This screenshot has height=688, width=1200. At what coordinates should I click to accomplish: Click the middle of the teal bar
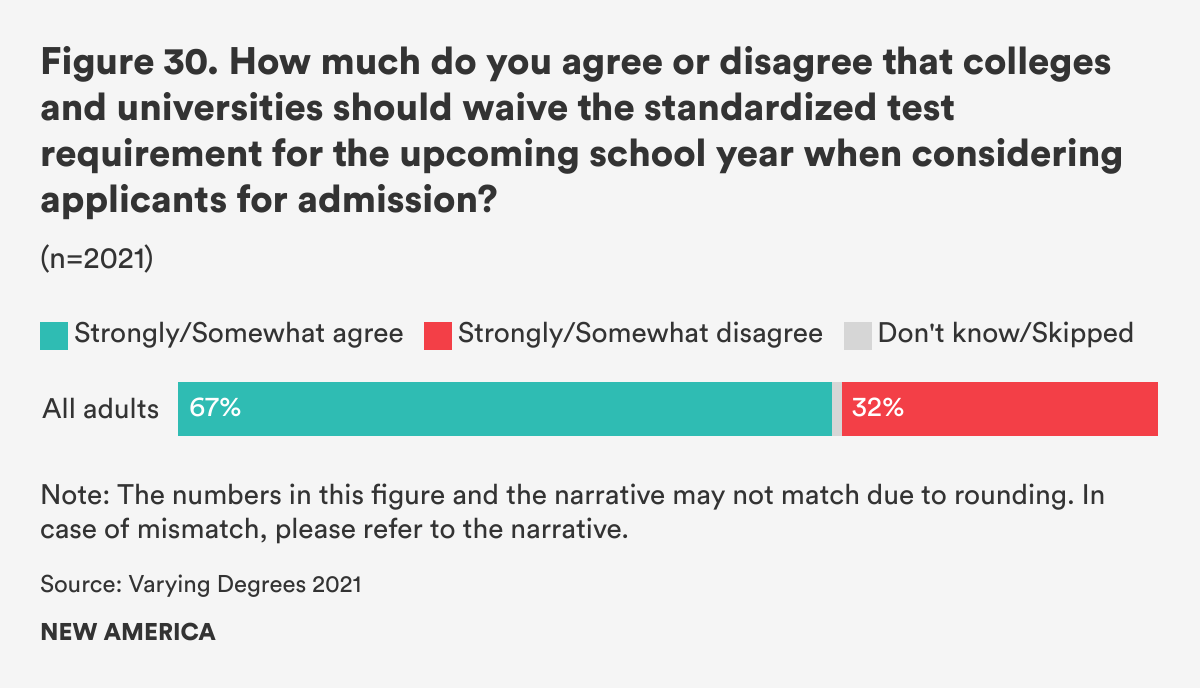(x=505, y=409)
